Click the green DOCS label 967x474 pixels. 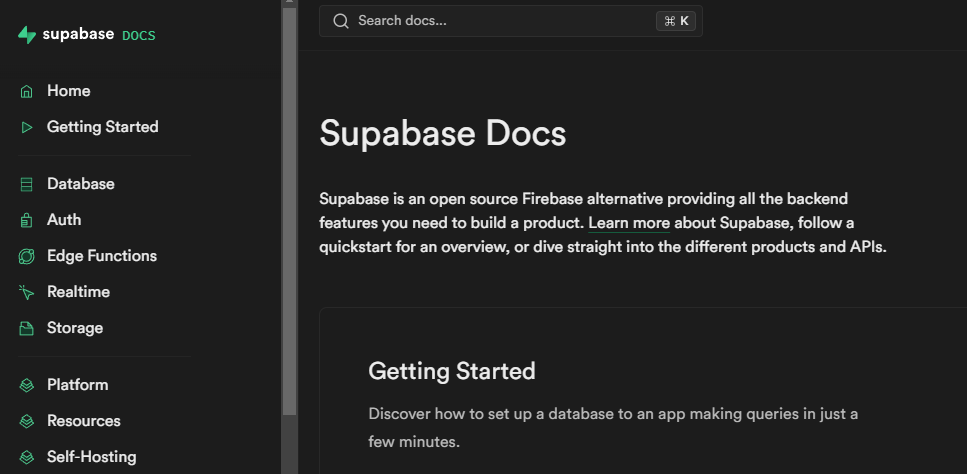coord(139,36)
